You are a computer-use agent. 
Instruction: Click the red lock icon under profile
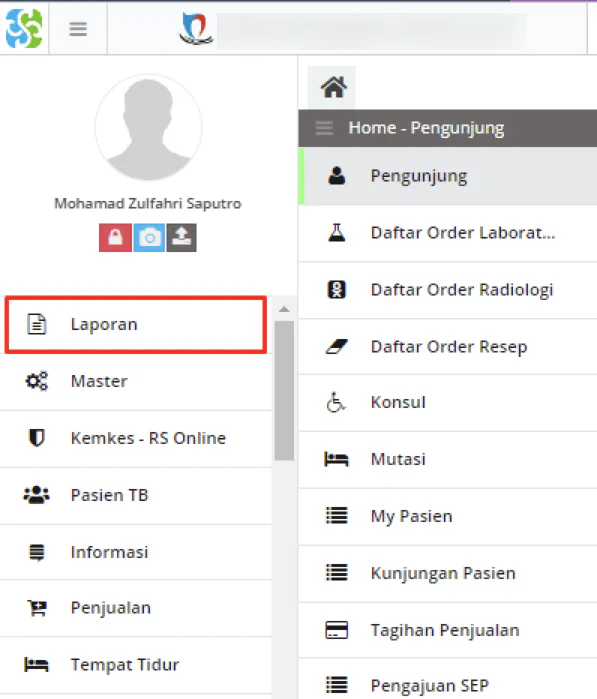tap(115, 238)
